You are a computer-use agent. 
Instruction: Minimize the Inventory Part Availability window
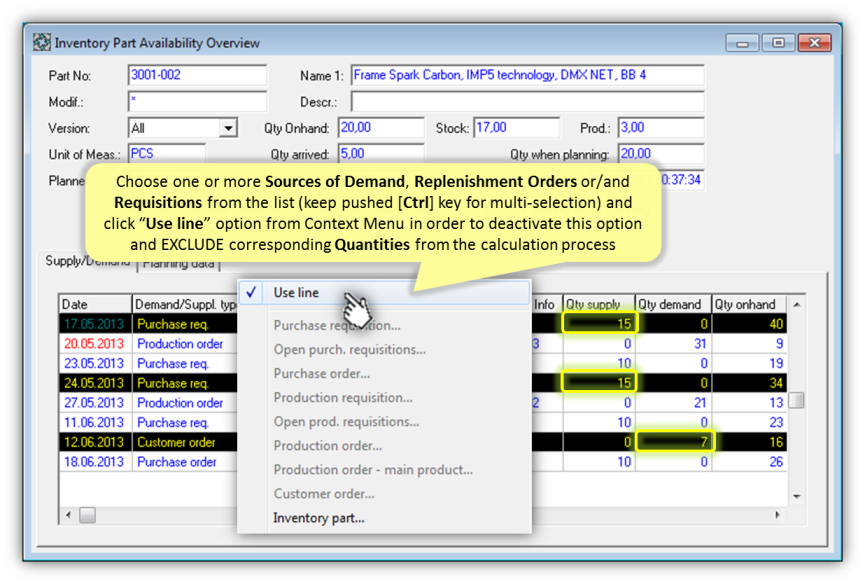(x=743, y=43)
